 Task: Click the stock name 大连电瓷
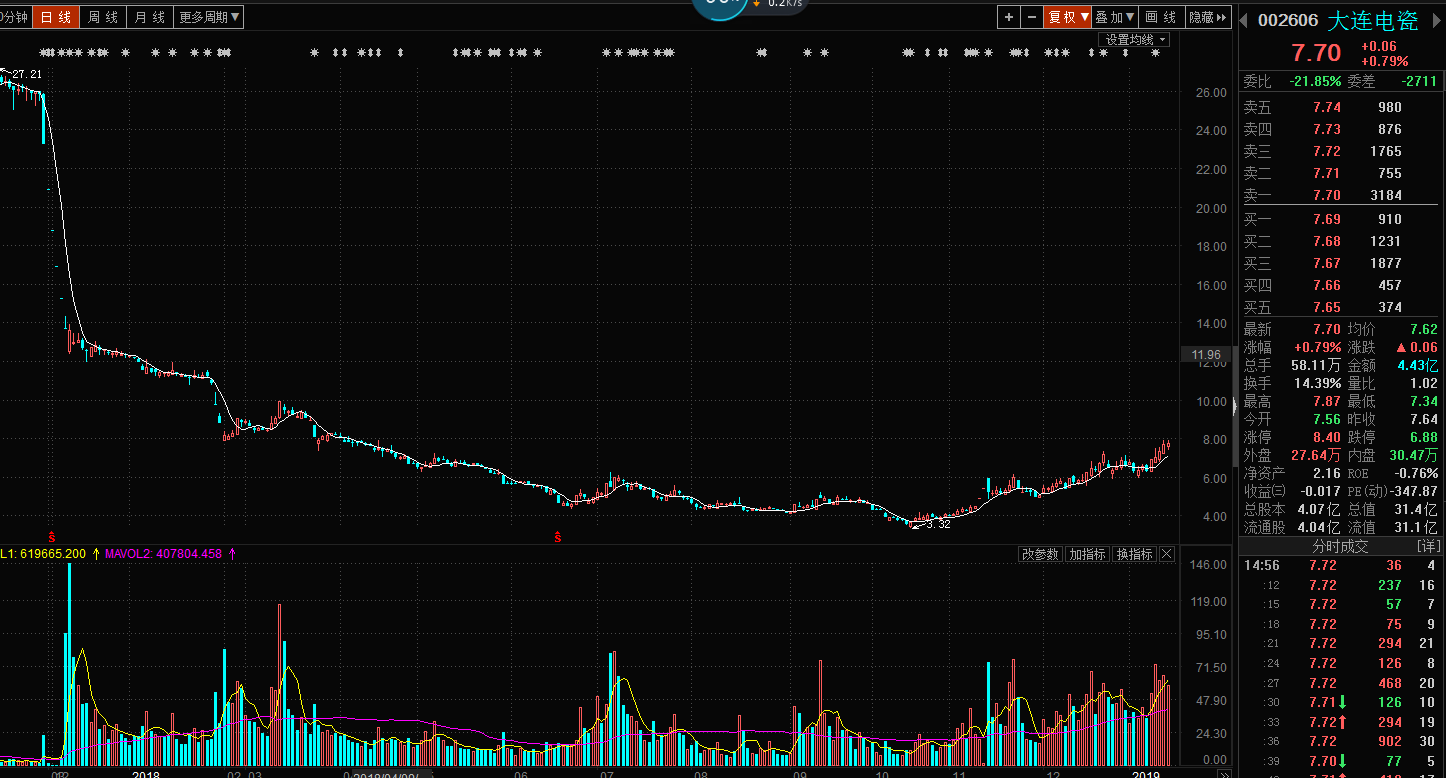(1373, 21)
